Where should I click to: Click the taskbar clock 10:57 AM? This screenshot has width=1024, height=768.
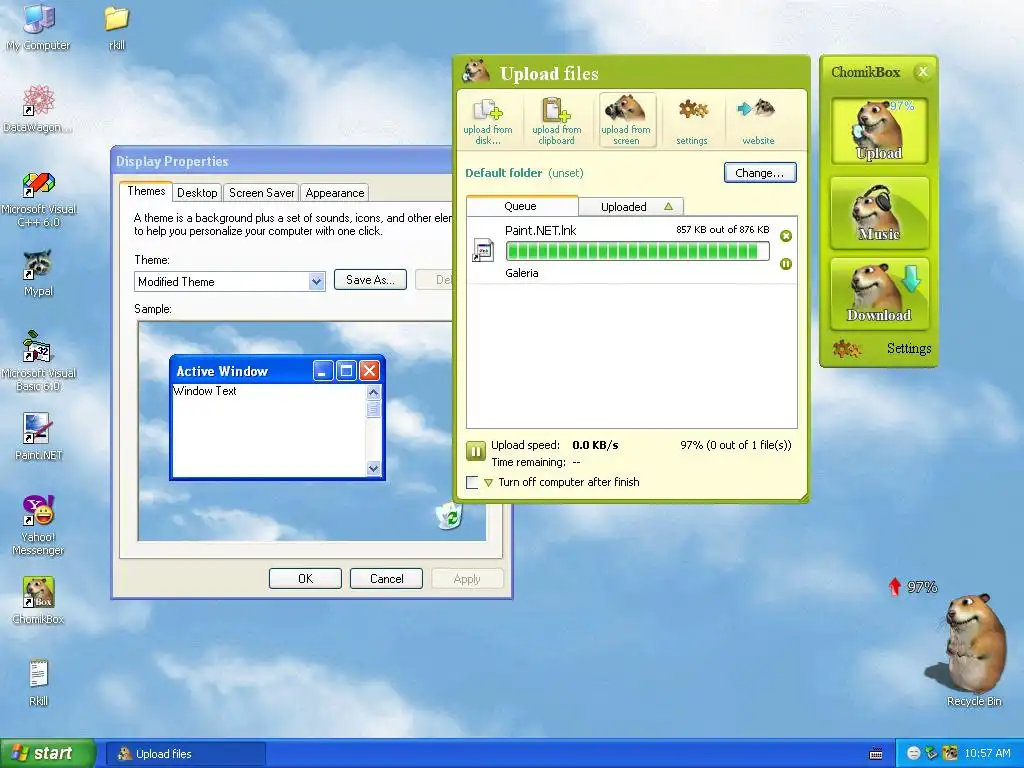pyautogui.click(x=987, y=754)
